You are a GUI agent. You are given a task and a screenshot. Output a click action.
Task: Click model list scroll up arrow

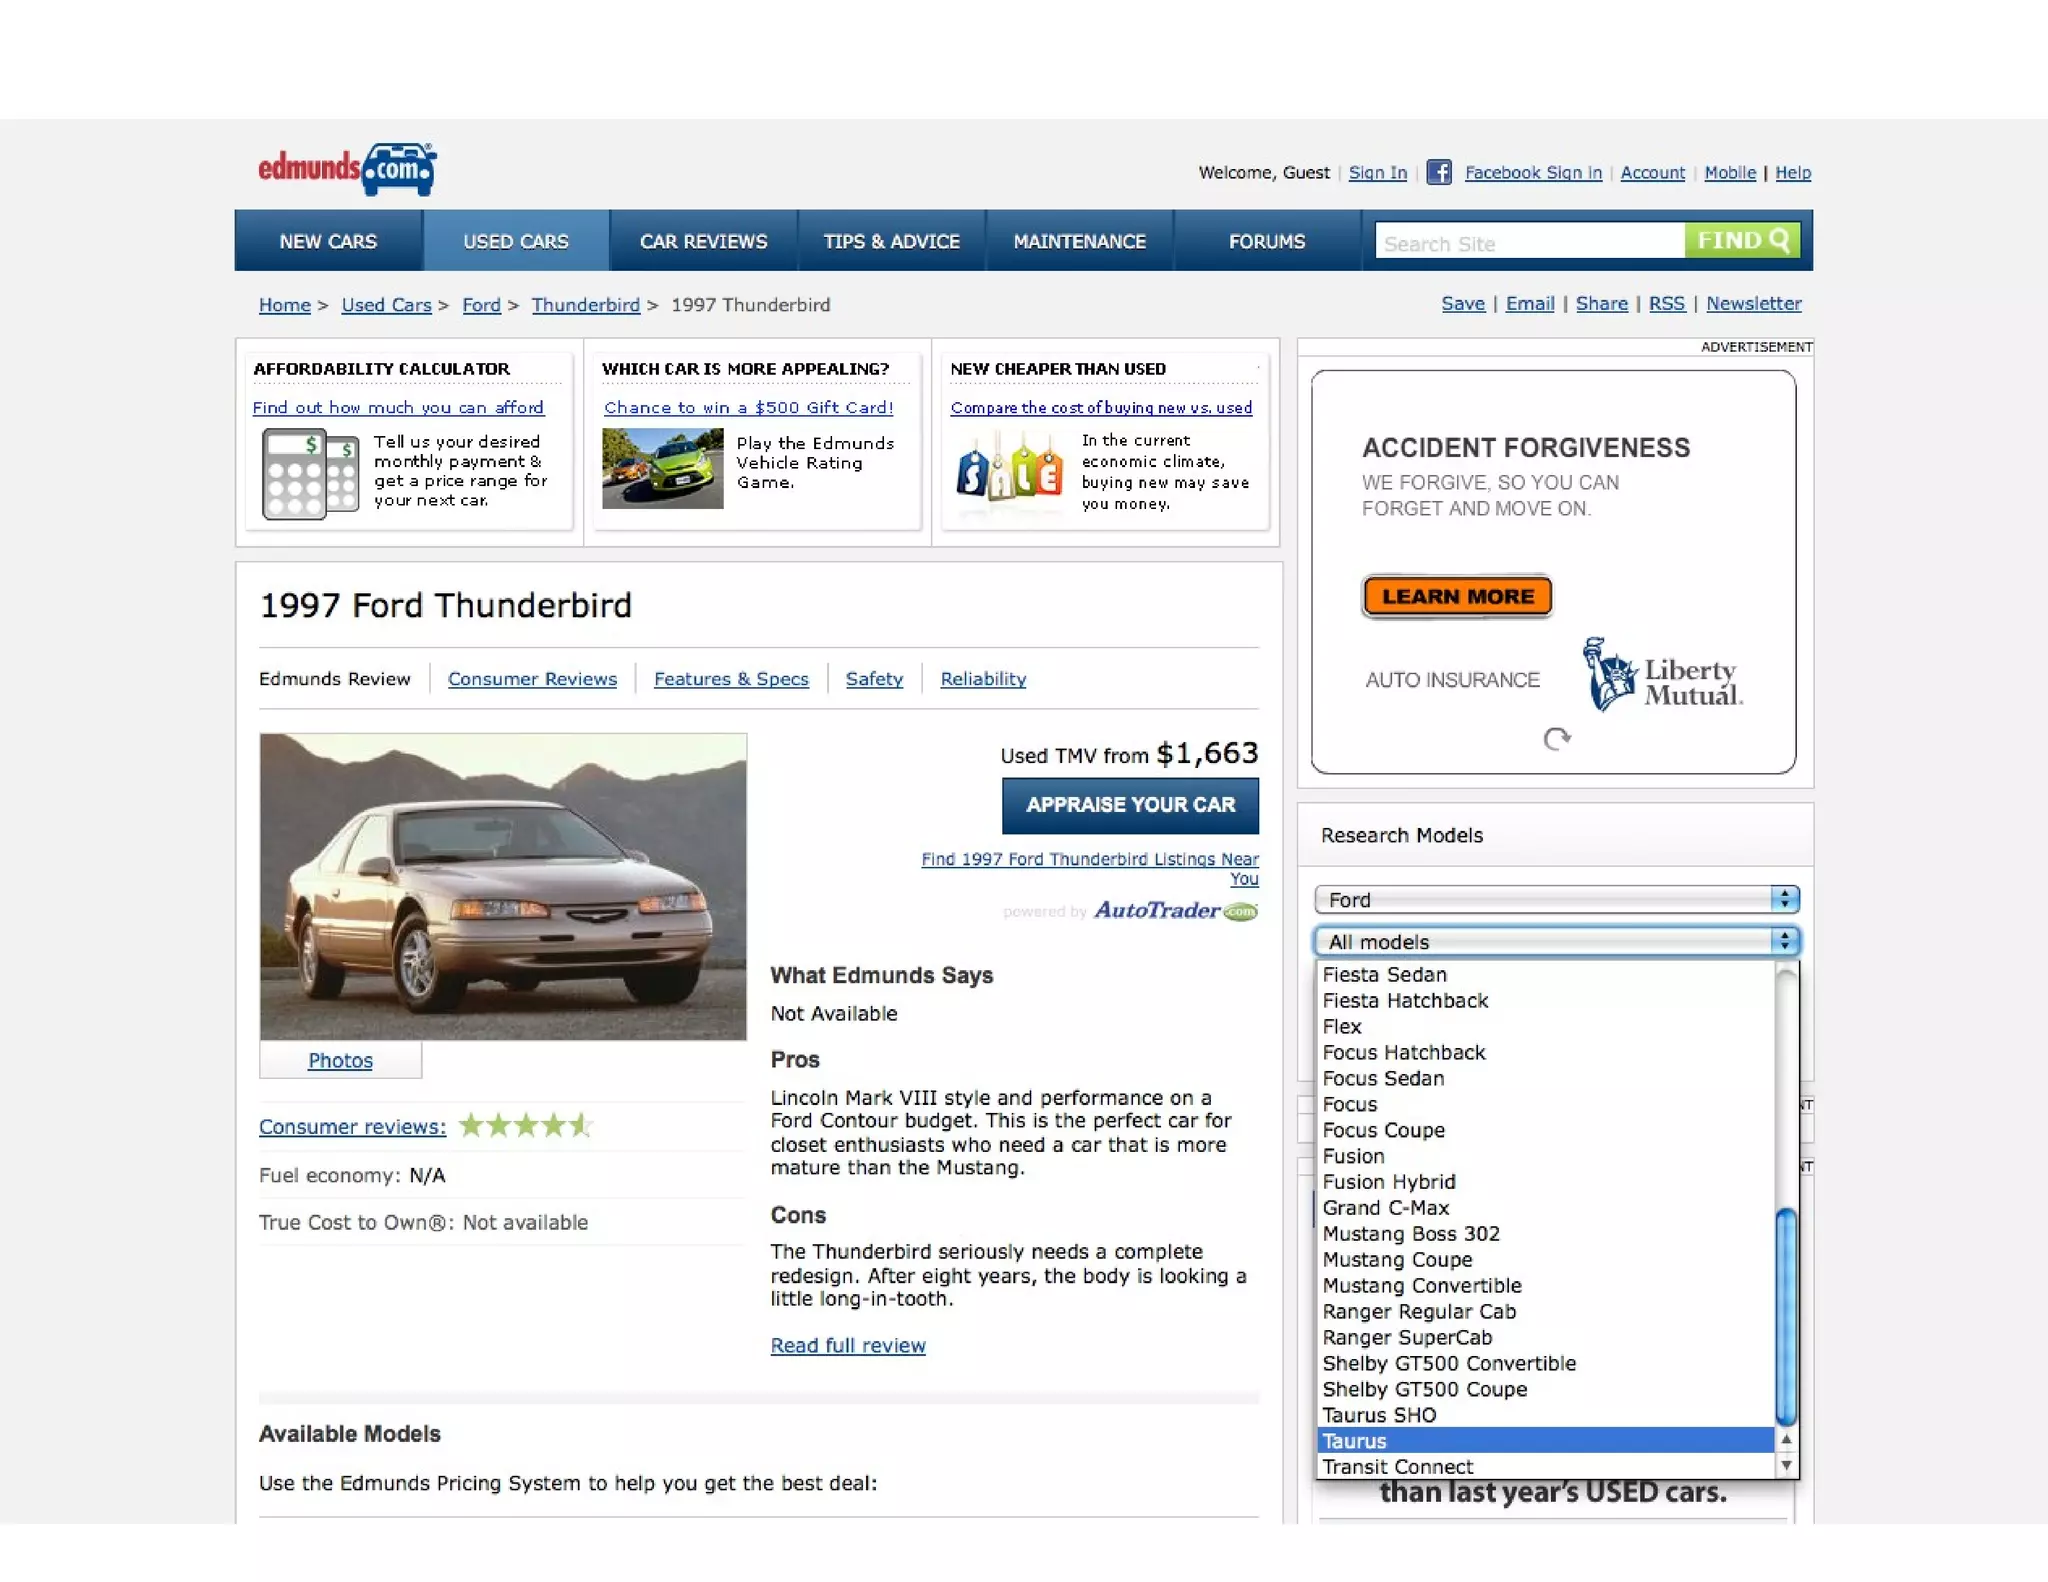1786,1439
